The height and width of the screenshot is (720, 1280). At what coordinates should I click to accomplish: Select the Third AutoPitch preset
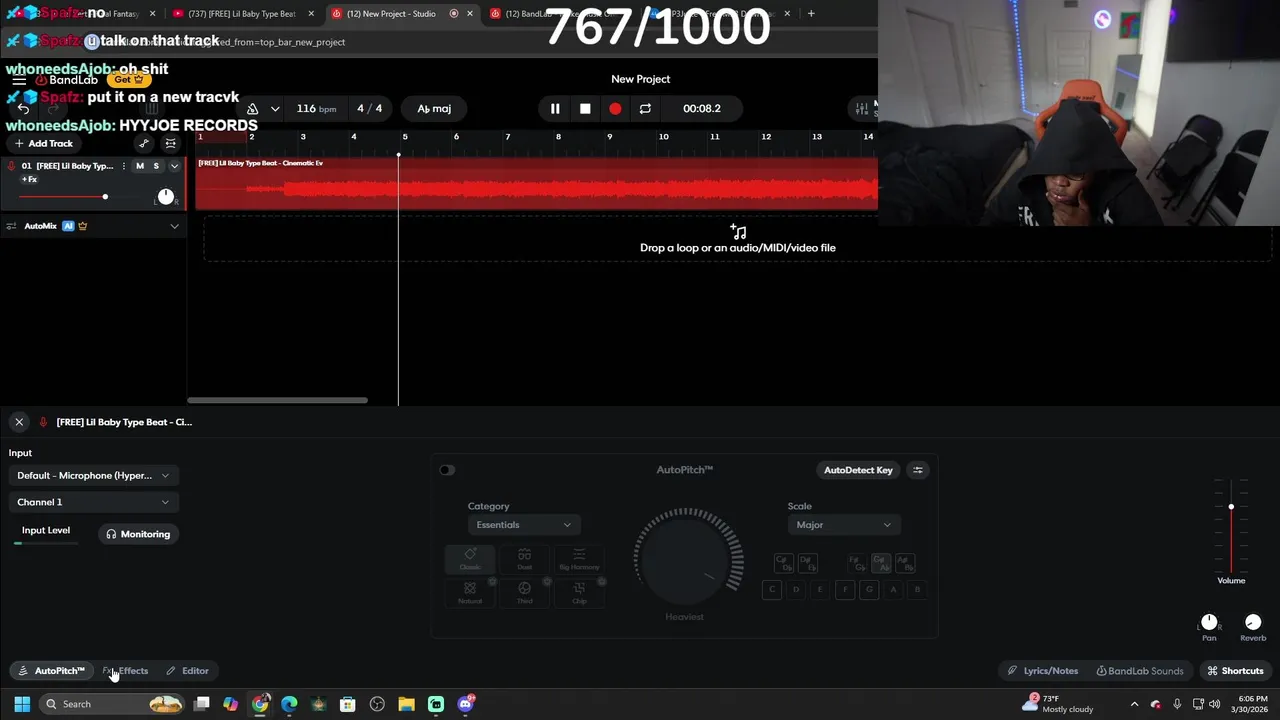(525, 593)
